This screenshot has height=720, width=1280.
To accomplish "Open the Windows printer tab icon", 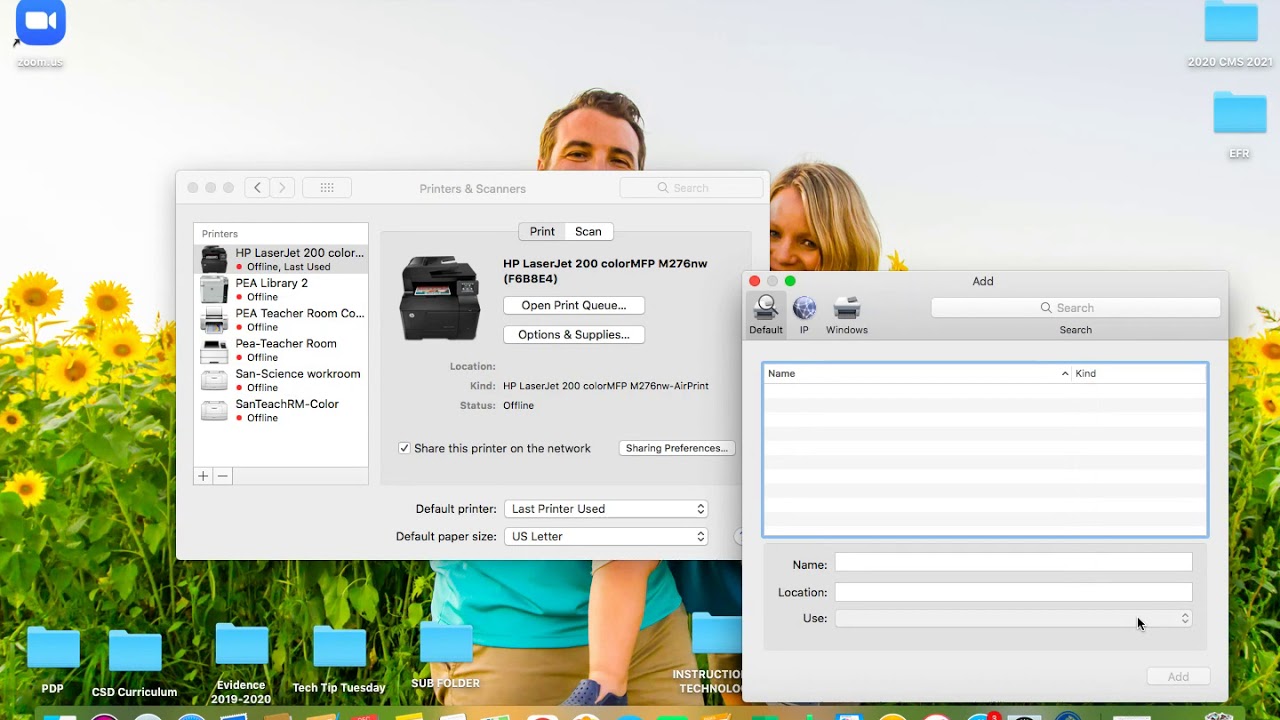I will click(x=847, y=314).
